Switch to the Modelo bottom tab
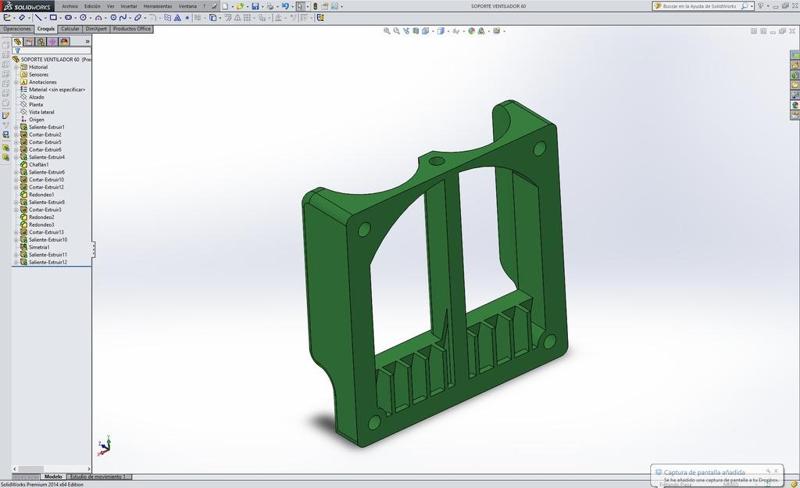Image resolution: width=800 pixels, height=488 pixels. [x=53, y=477]
